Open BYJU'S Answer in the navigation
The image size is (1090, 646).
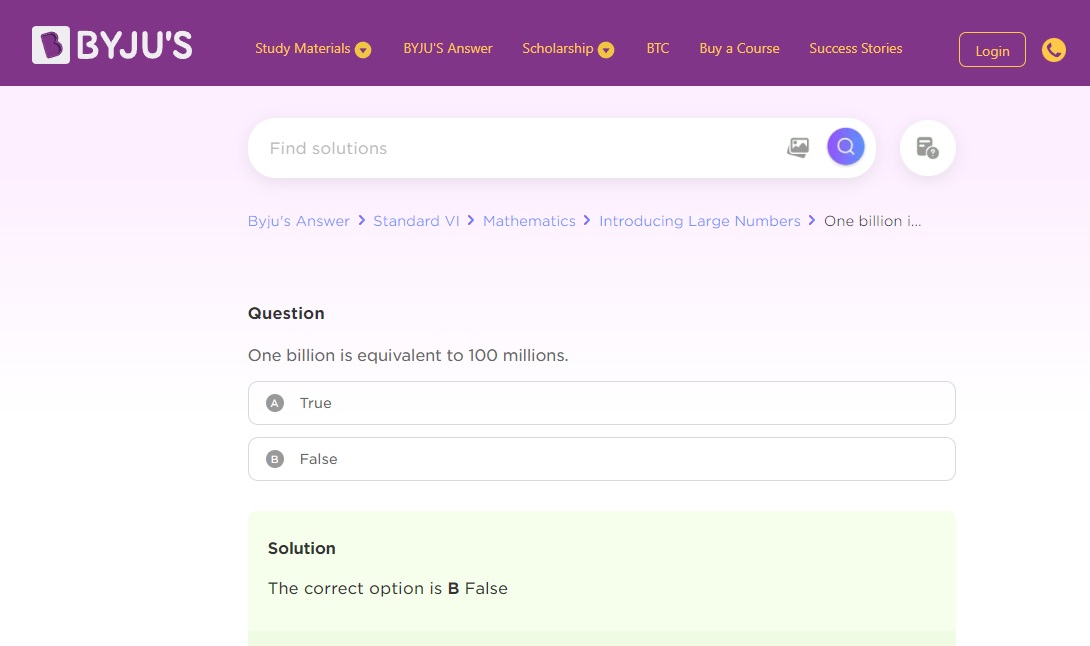[x=448, y=49]
